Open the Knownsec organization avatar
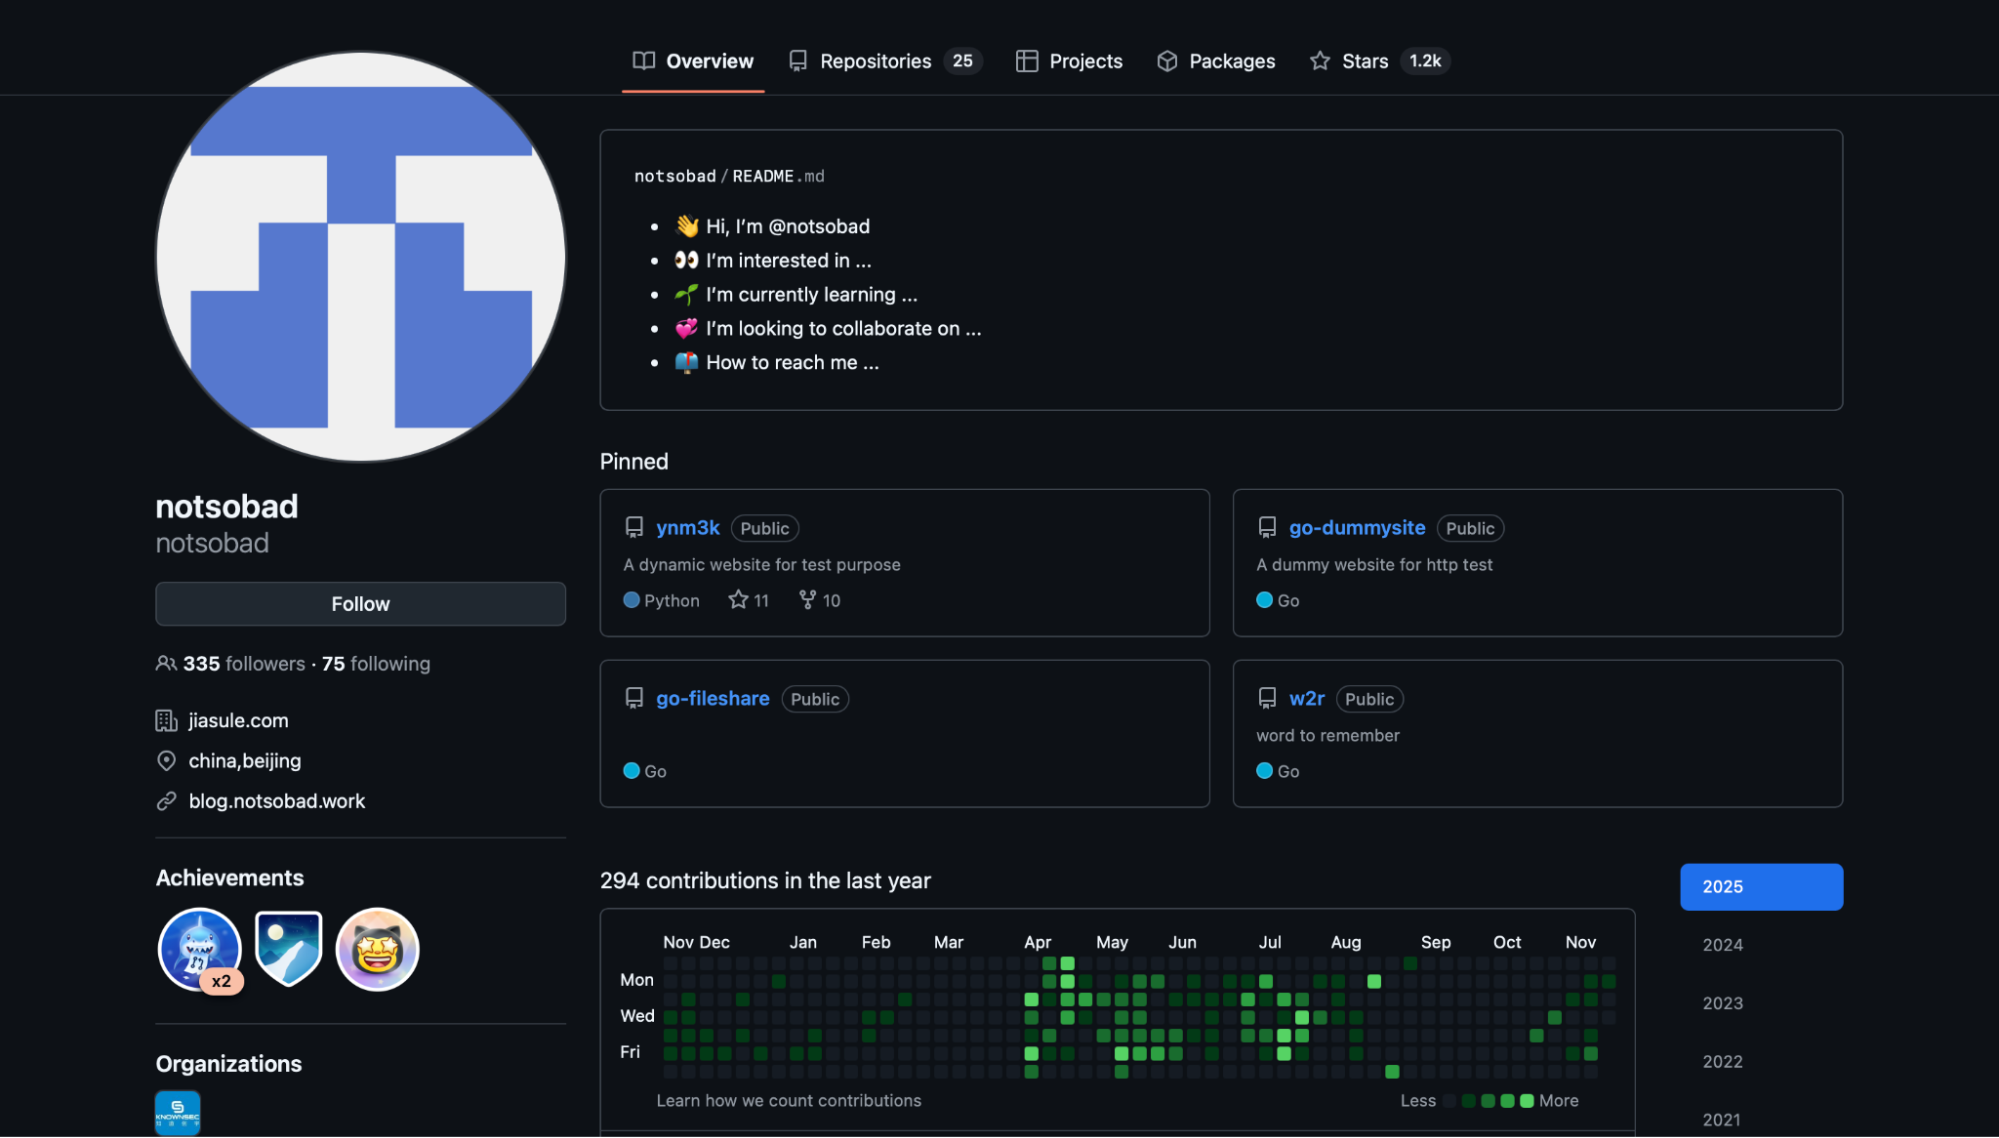1999x1138 pixels. coord(178,1112)
